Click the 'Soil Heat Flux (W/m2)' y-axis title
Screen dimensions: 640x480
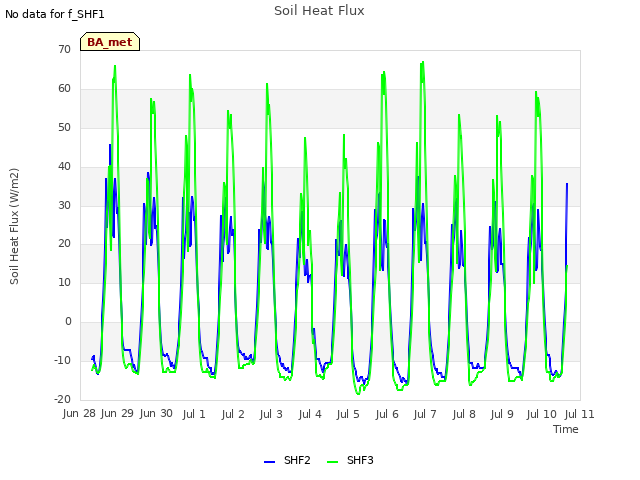click(x=14, y=227)
